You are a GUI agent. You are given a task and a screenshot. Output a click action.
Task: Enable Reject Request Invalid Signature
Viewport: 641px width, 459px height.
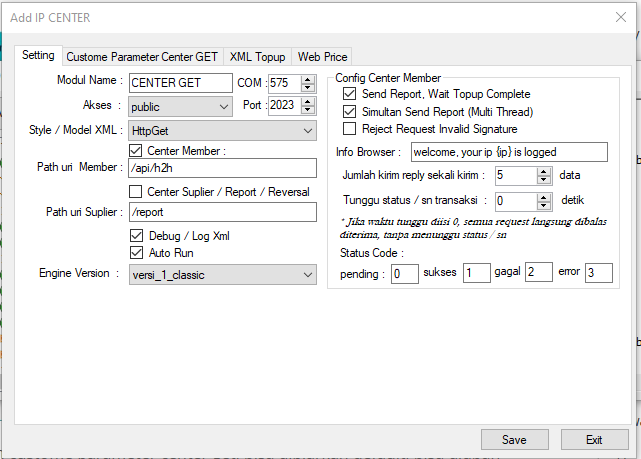coord(349,129)
